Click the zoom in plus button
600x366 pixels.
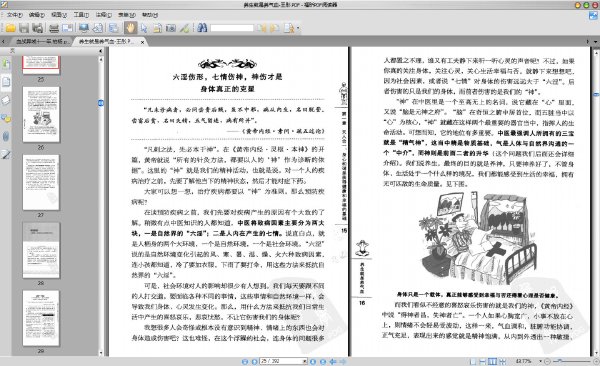[595, 361]
